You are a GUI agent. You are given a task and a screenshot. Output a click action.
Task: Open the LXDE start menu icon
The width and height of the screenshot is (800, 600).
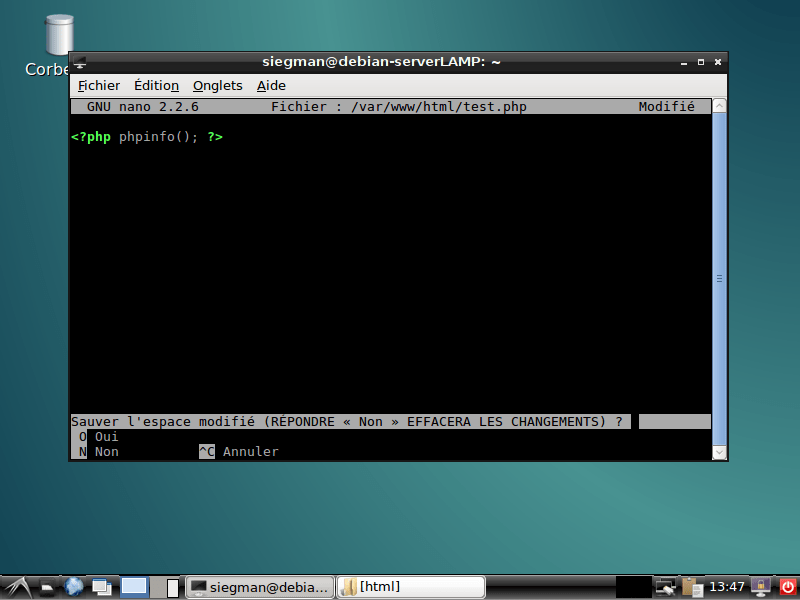coord(19,586)
